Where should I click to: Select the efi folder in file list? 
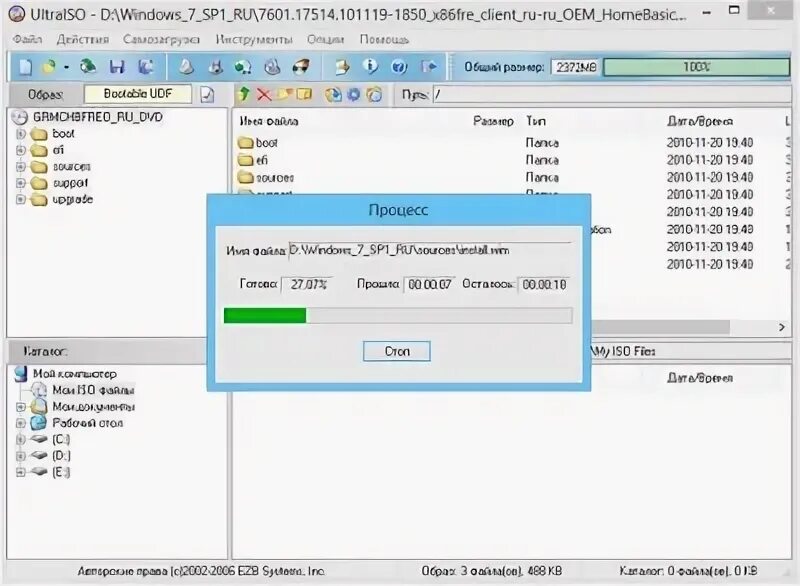point(261,160)
